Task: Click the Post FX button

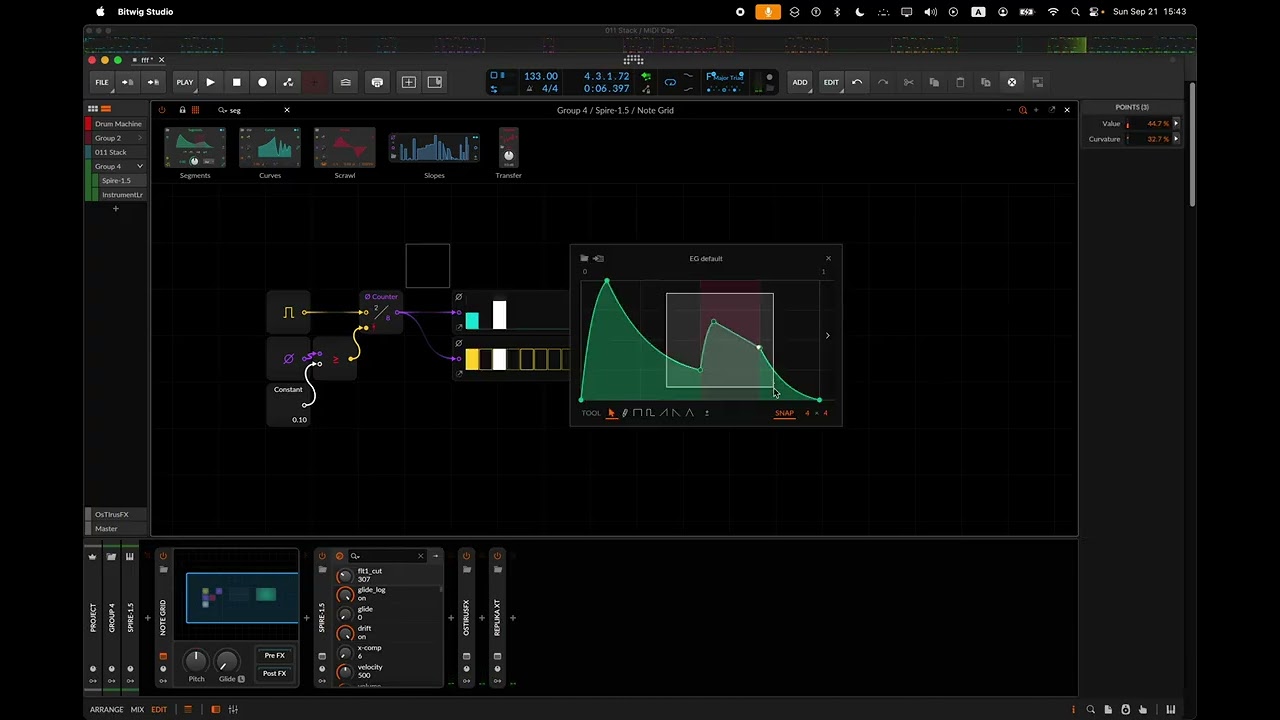Action: pyautogui.click(x=274, y=673)
